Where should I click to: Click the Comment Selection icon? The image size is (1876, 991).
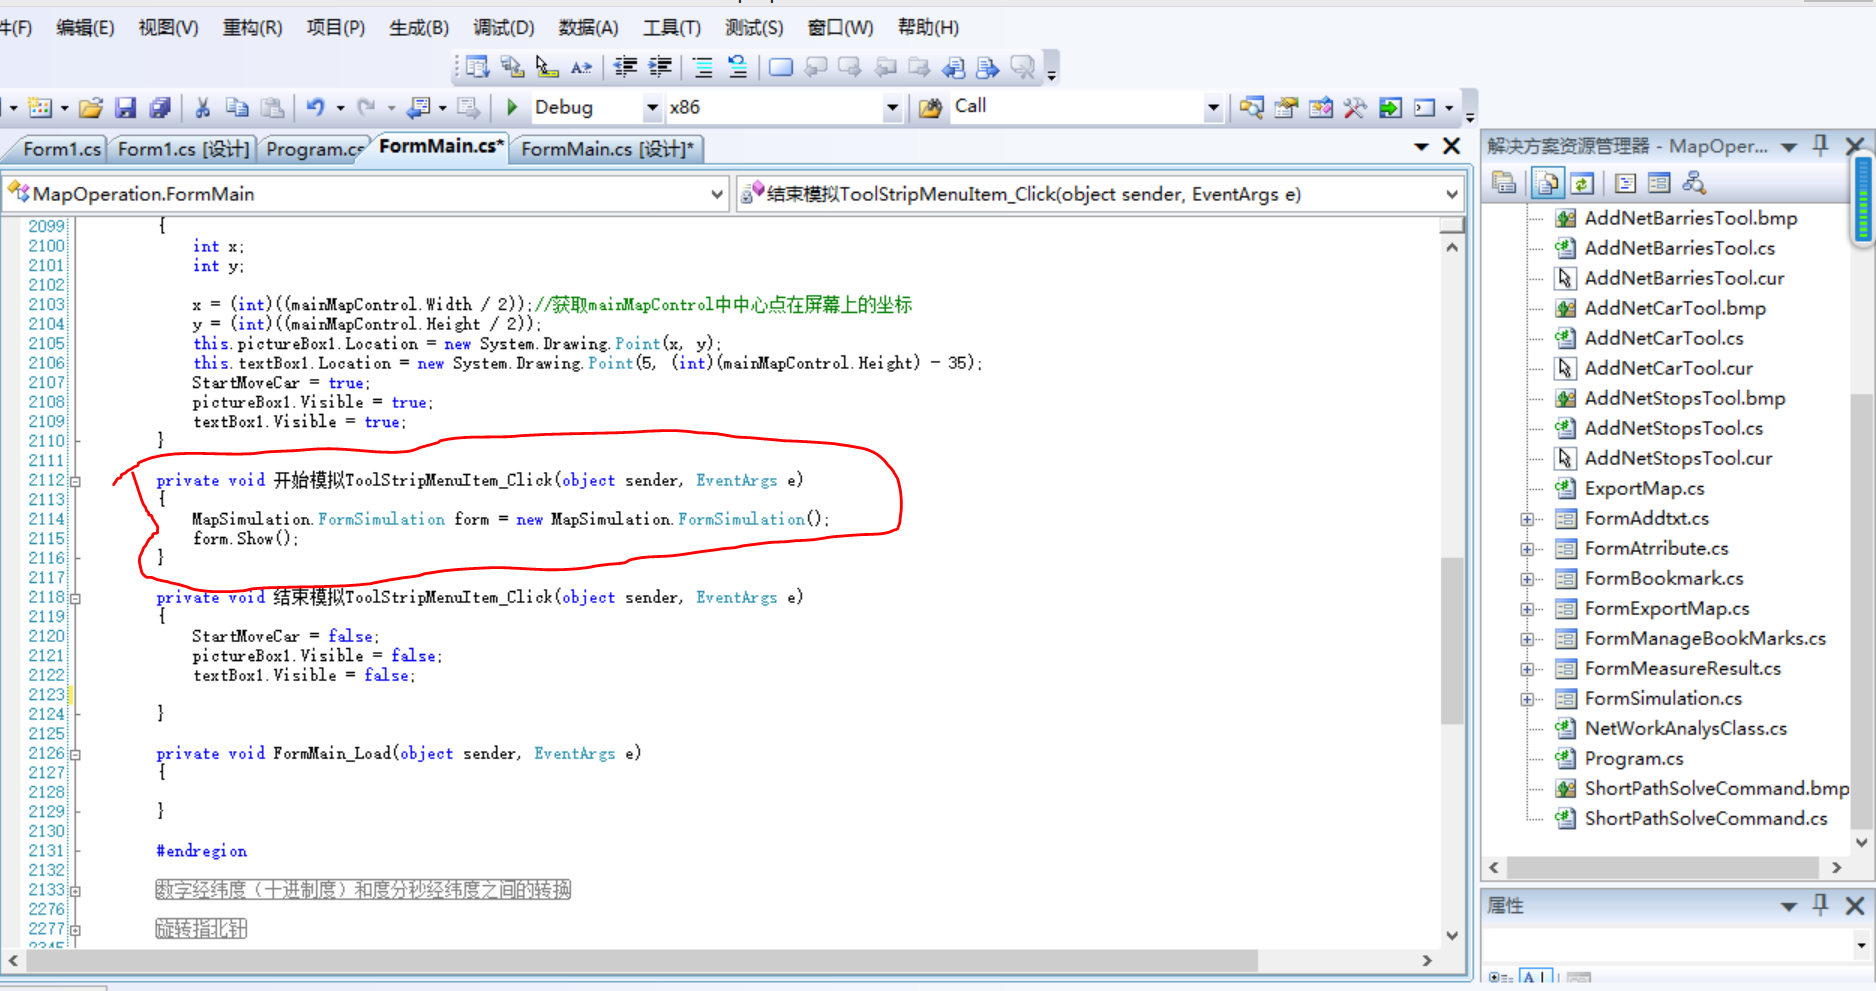point(703,67)
